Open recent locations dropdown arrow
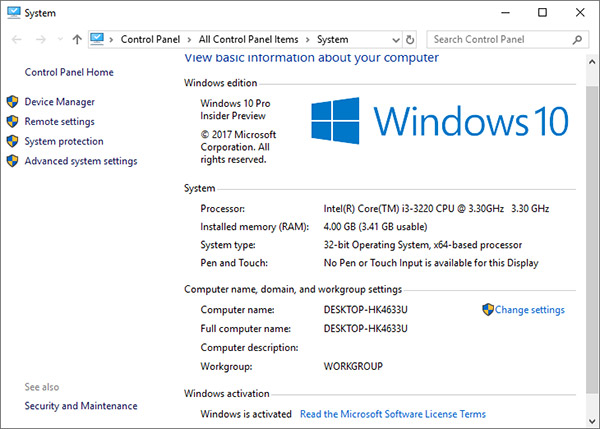 tap(60, 39)
